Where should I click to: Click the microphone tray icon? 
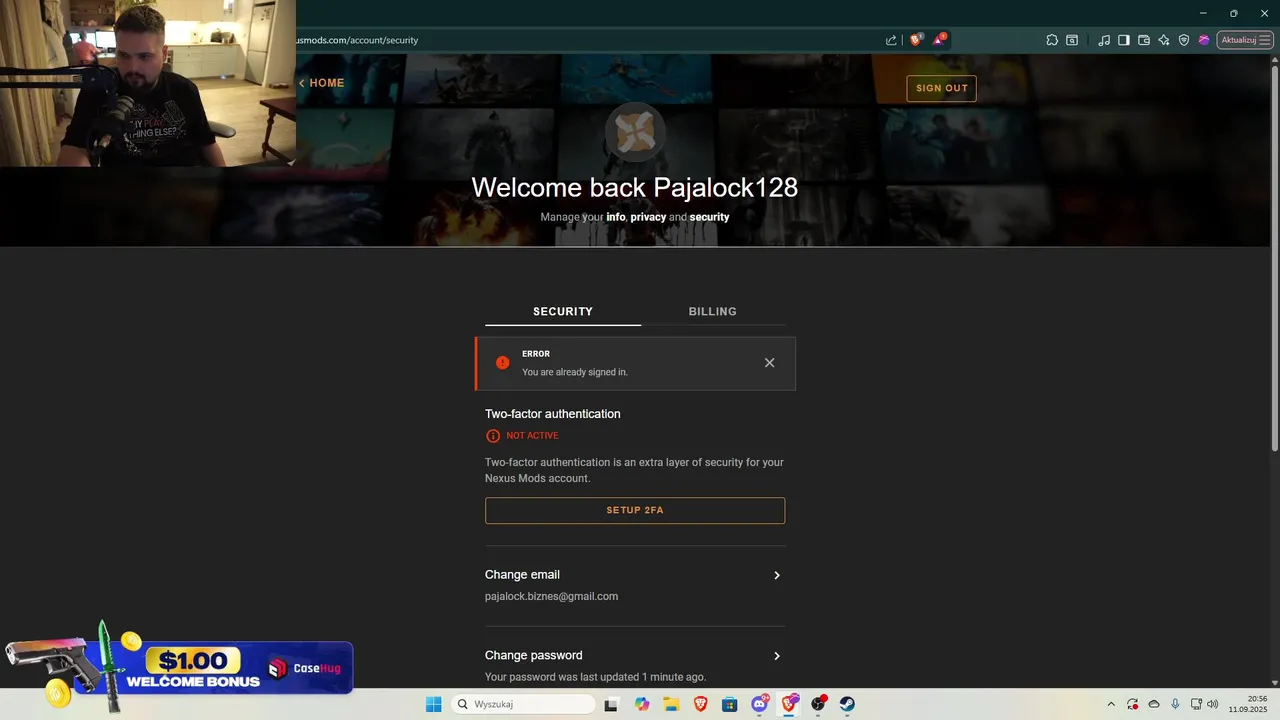point(1175,704)
